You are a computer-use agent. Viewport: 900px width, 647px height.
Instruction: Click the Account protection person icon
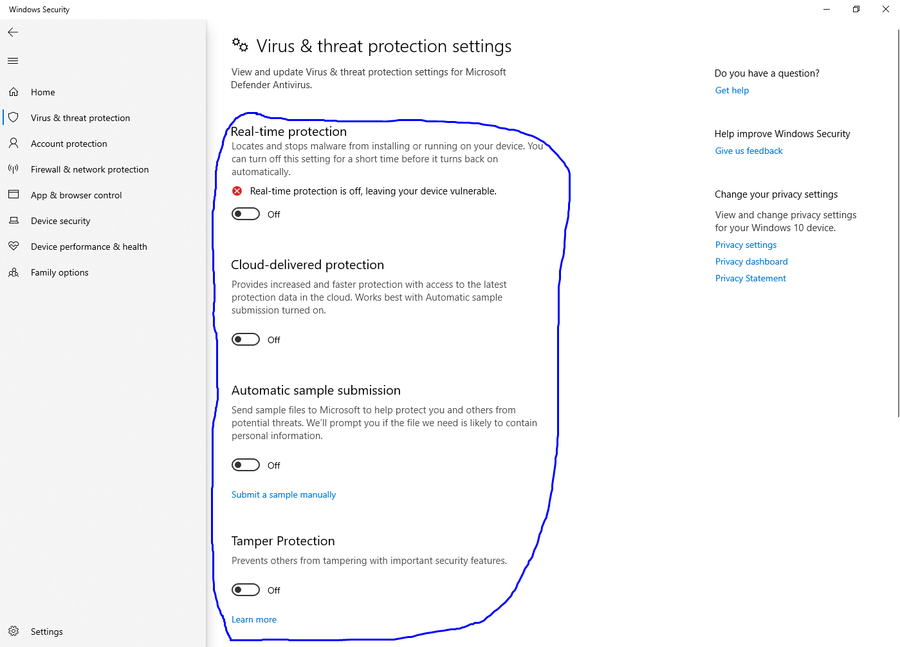coord(14,143)
